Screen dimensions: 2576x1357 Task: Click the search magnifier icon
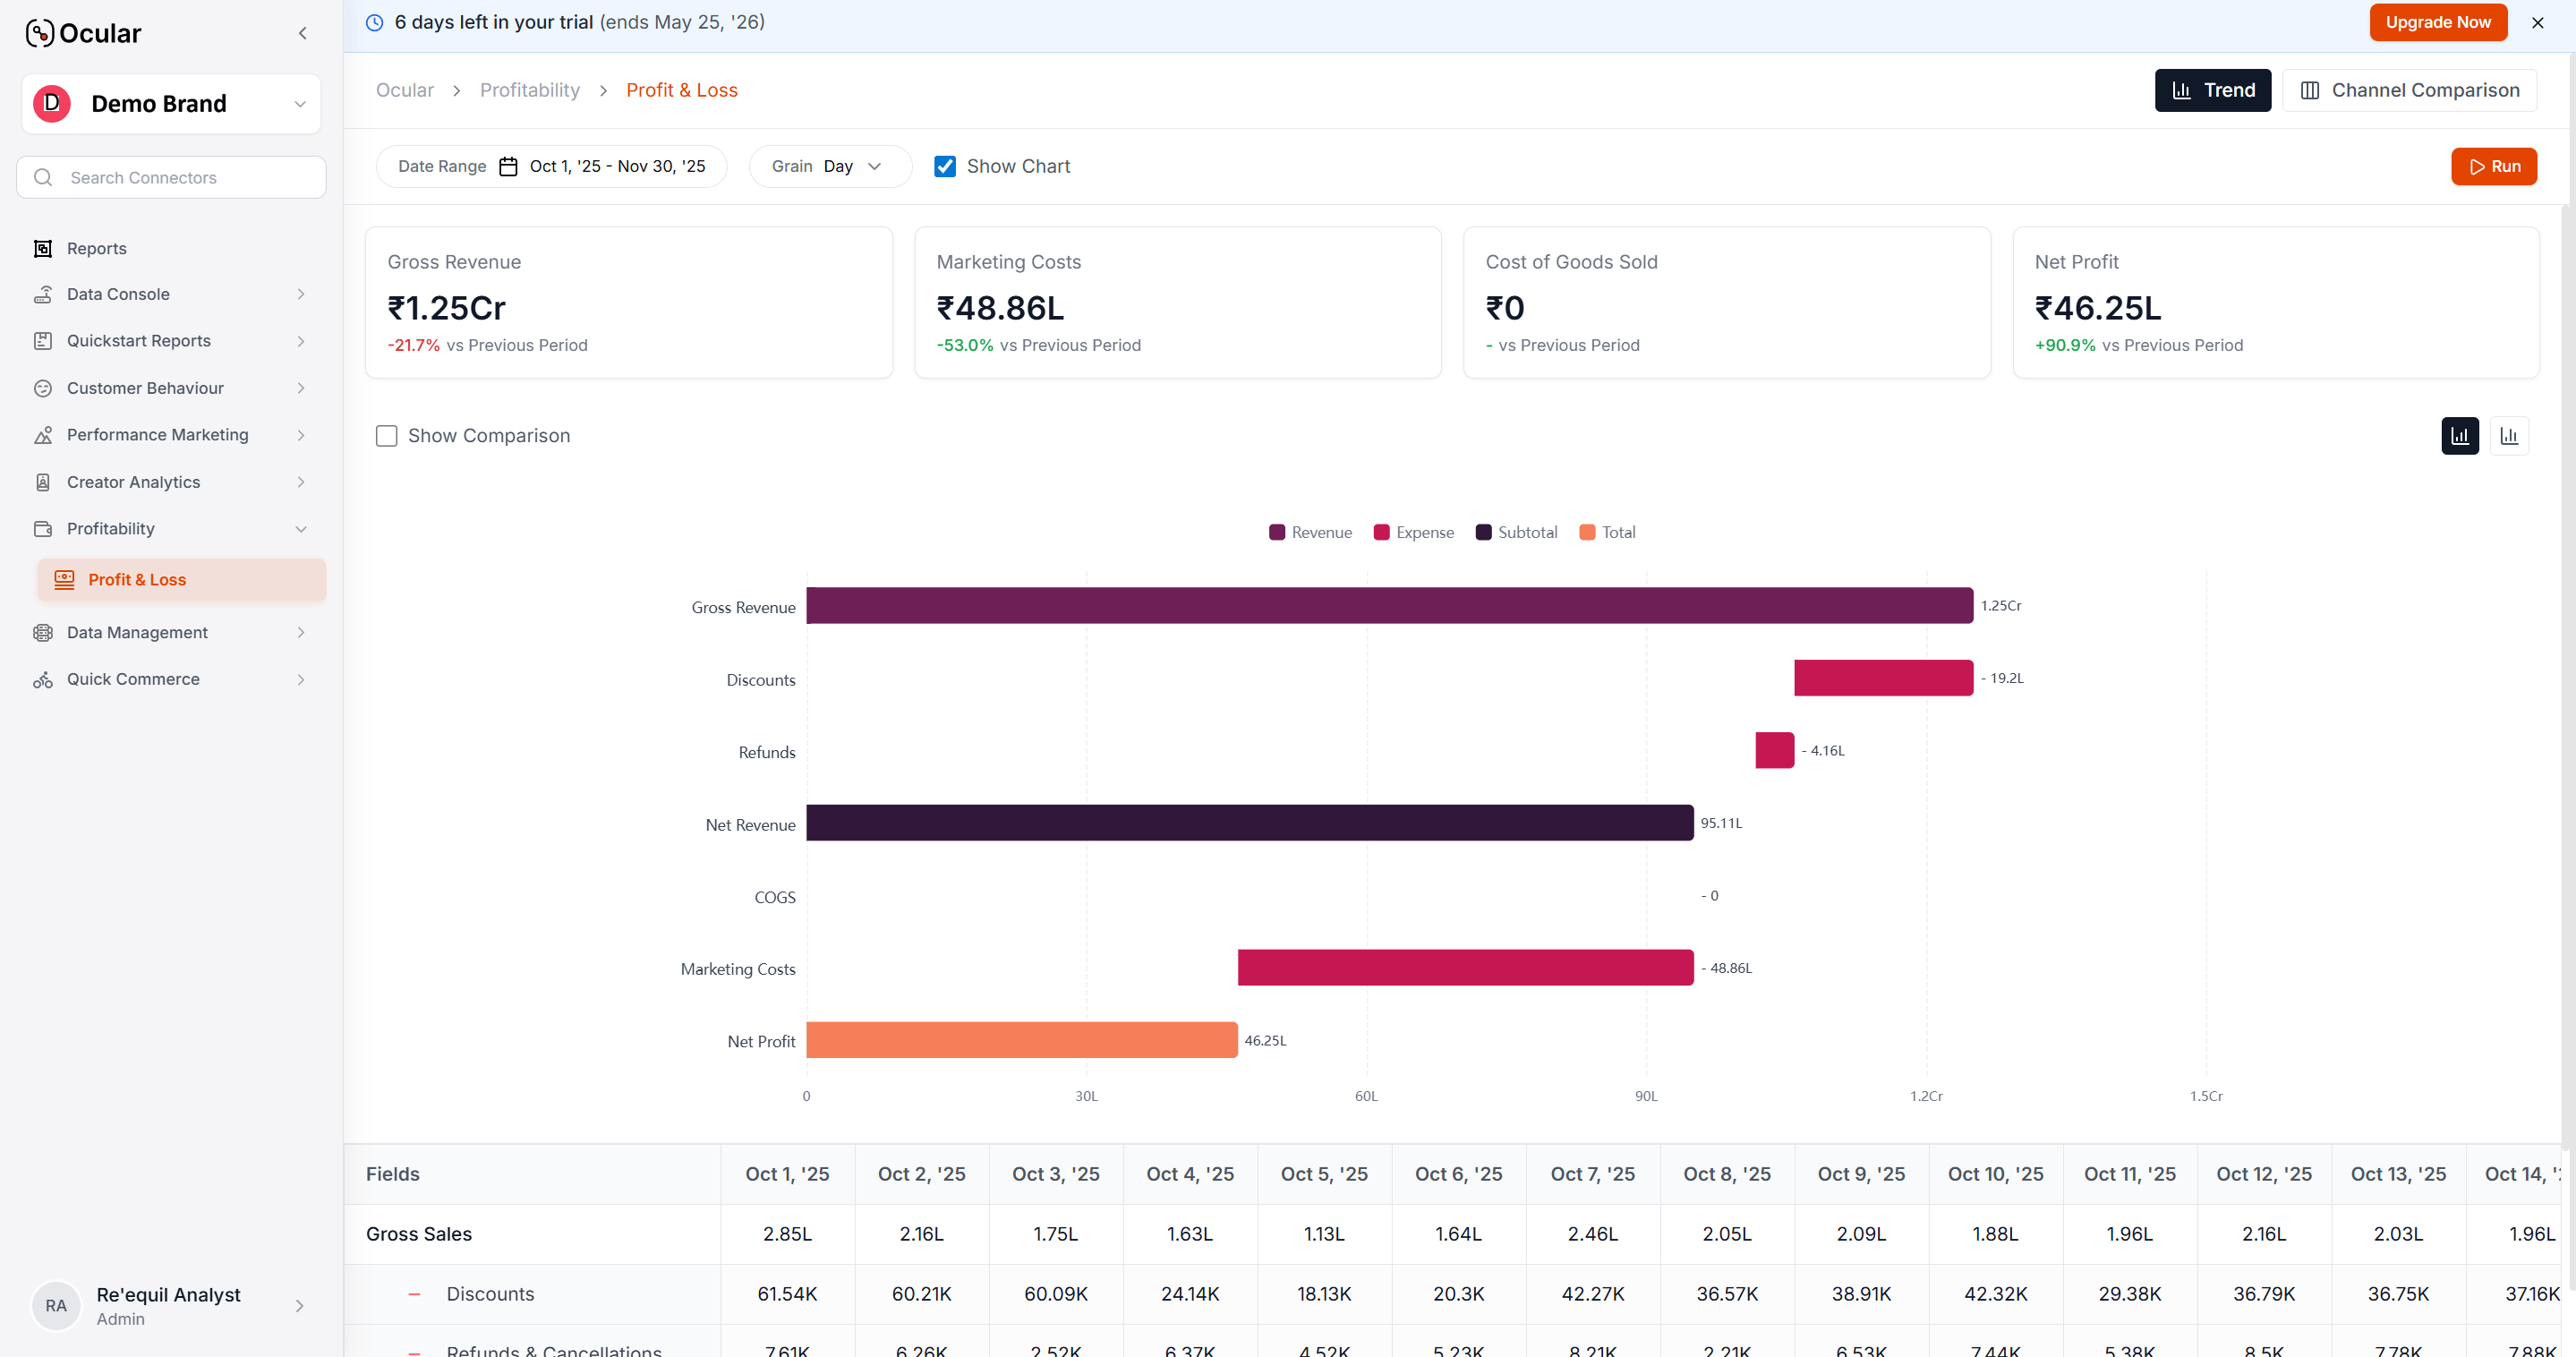(43, 177)
